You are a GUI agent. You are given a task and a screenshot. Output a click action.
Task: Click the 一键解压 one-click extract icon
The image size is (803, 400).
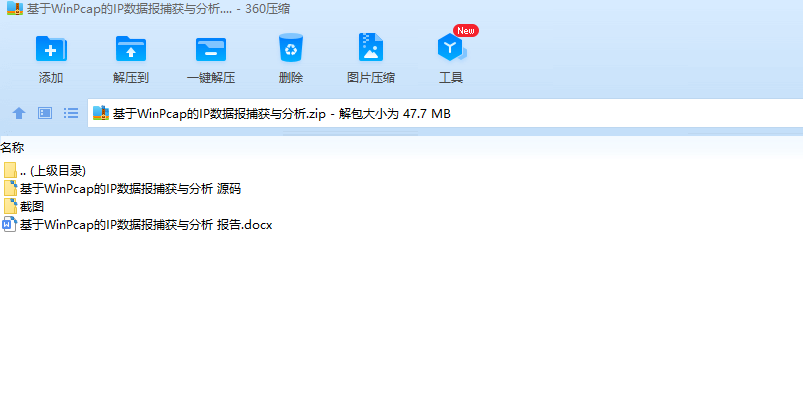(x=210, y=49)
